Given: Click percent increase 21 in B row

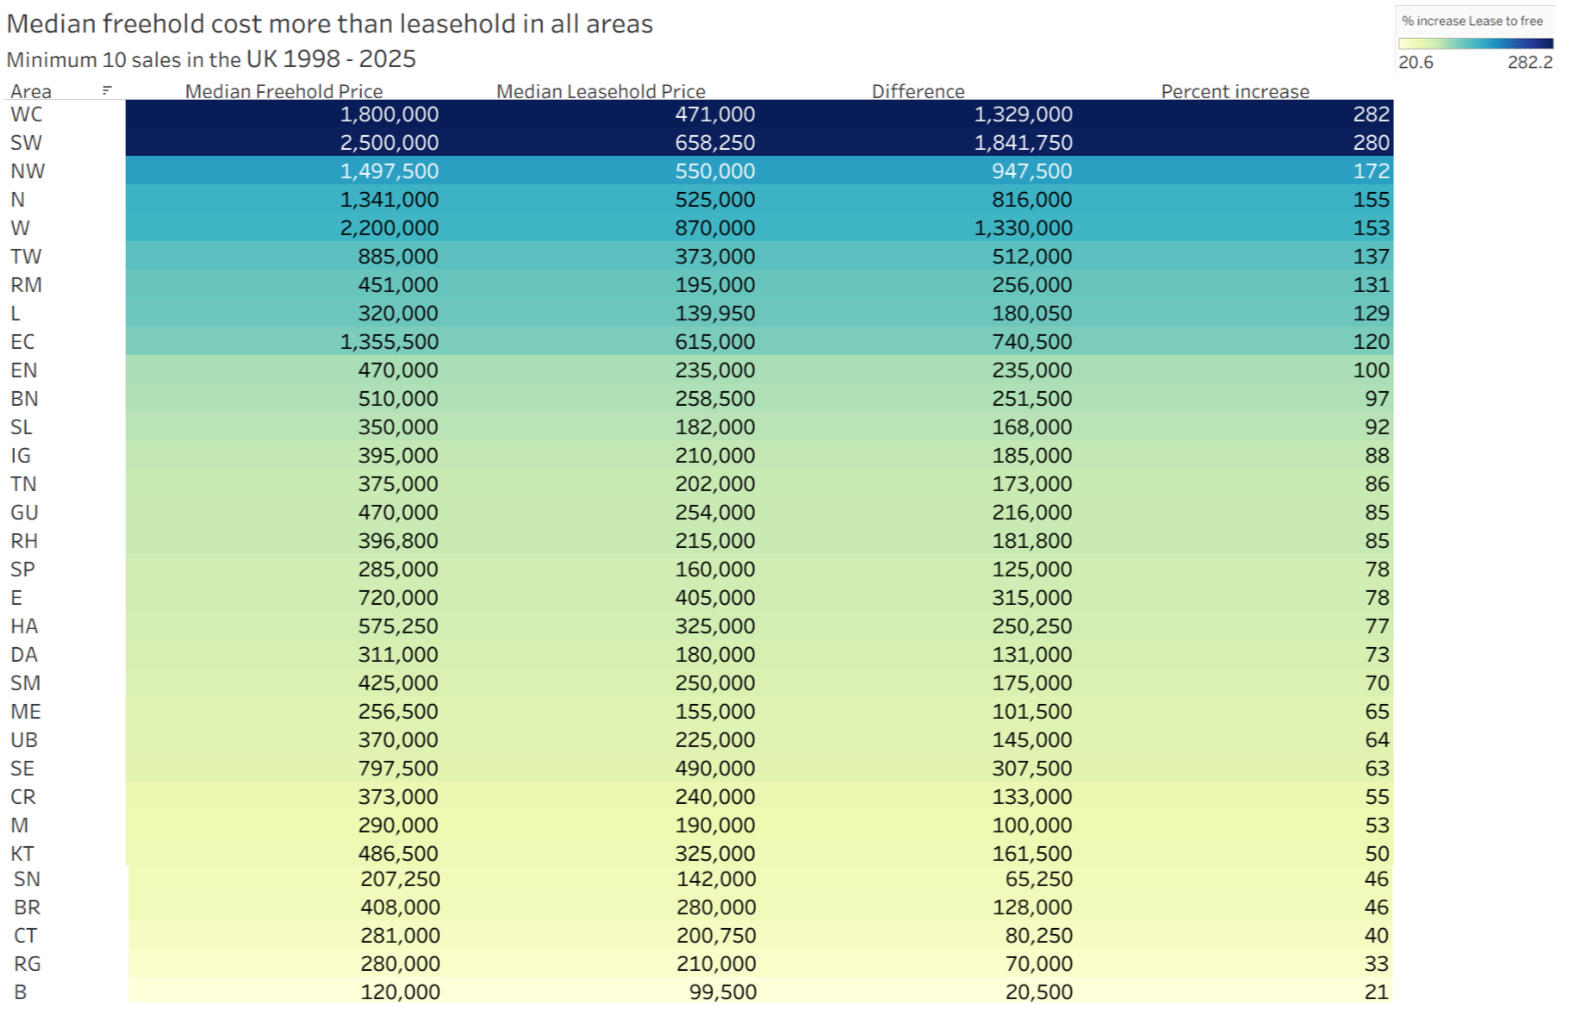Looking at the screenshot, I should 1377,992.
